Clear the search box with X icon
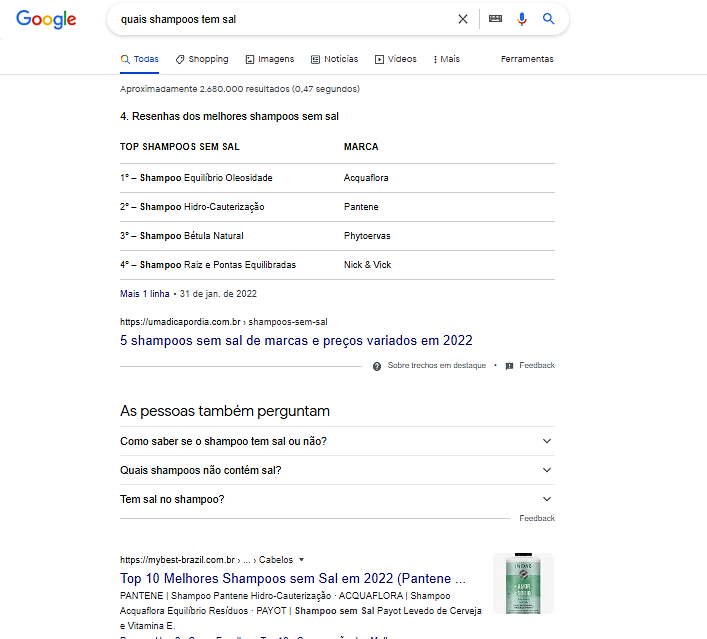The height and width of the screenshot is (639, 707). coord(462,19)
